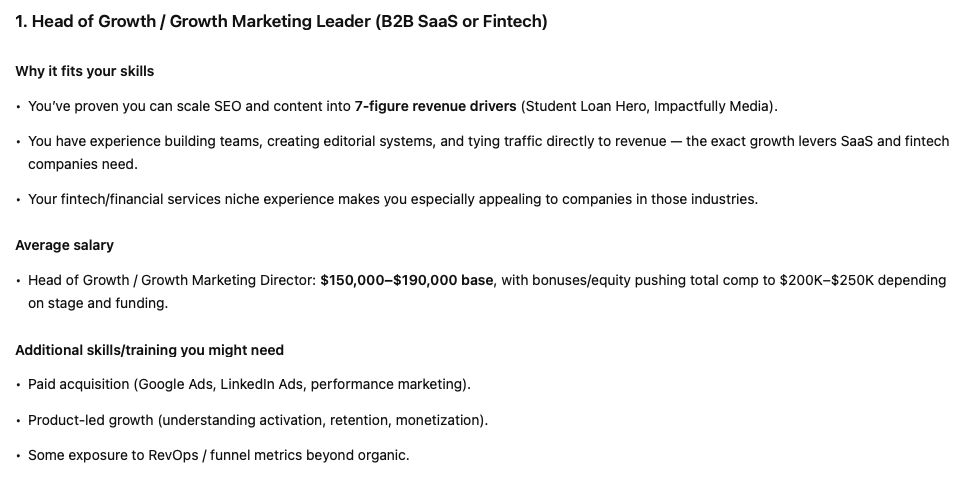Click "Head of Growth / Growth Marketing Director" text
This screenshot has width=972, height=483.
pyautogui.click(x=170, y=280)
